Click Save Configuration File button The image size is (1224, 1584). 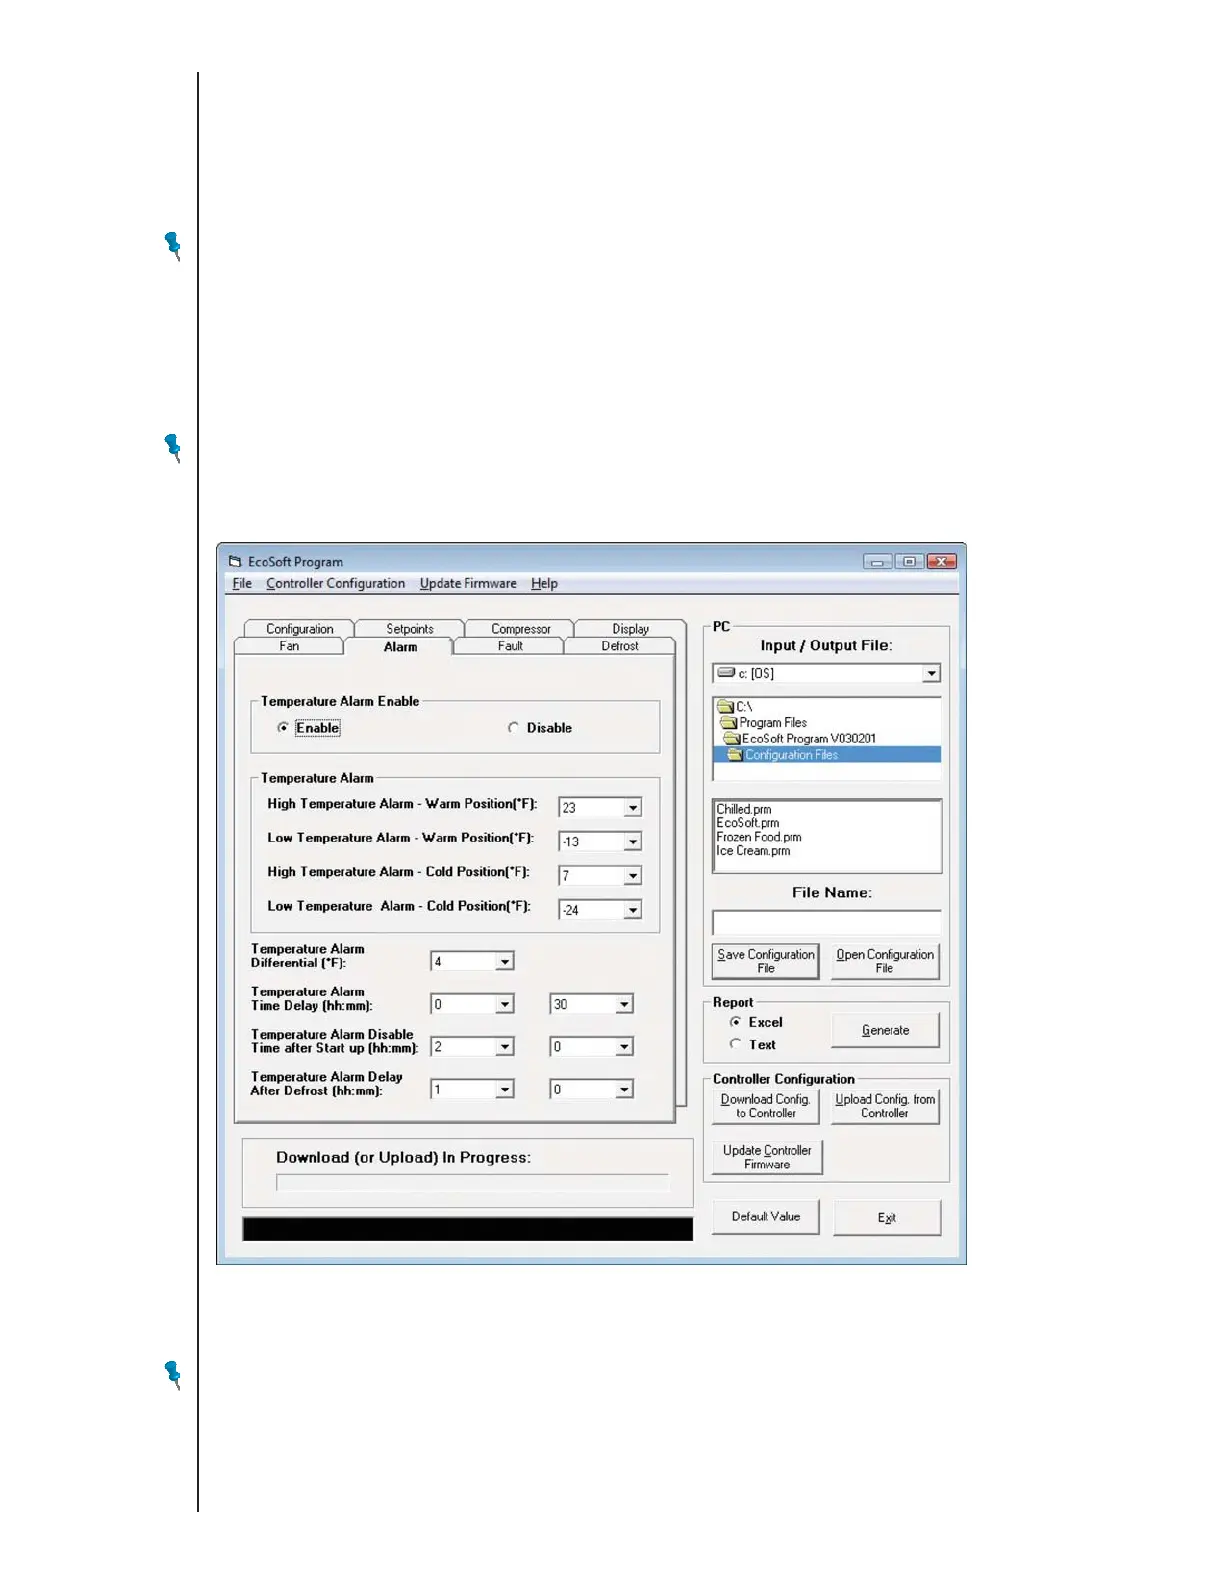[766, 961]
